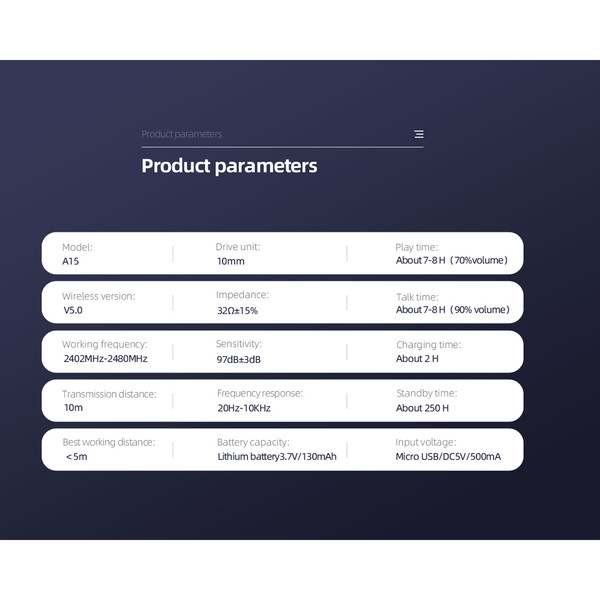Select the small gray Product parameters label
This screenshot has height=600, width=600.
(181, 134)
